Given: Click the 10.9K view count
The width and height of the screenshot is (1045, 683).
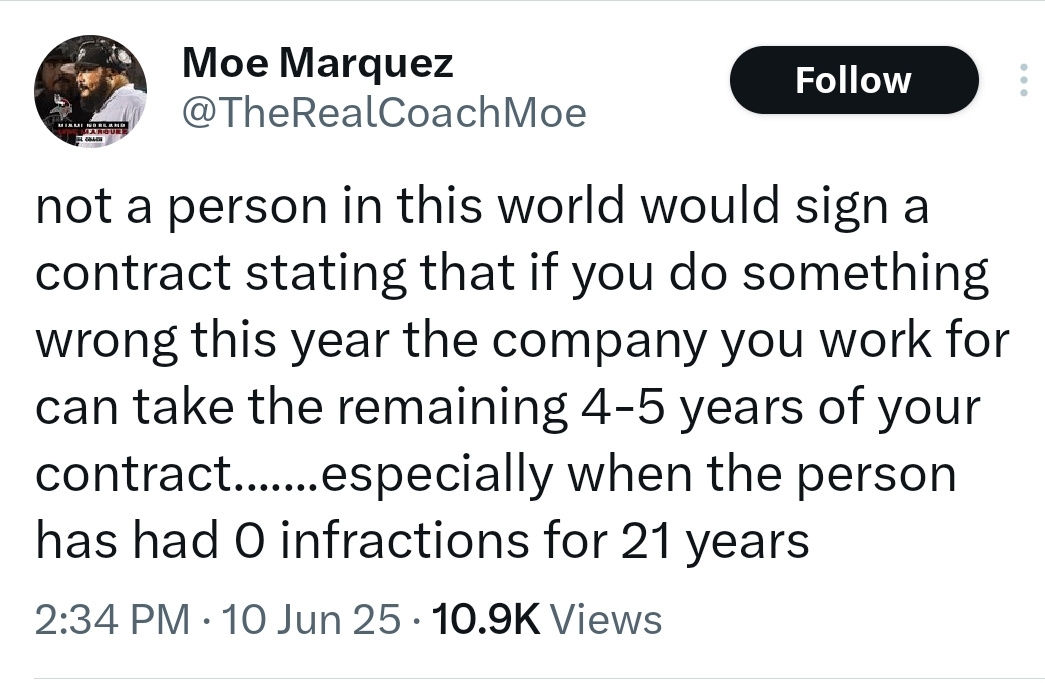Looking at the screenshot, I should click(x=486, y=619).
